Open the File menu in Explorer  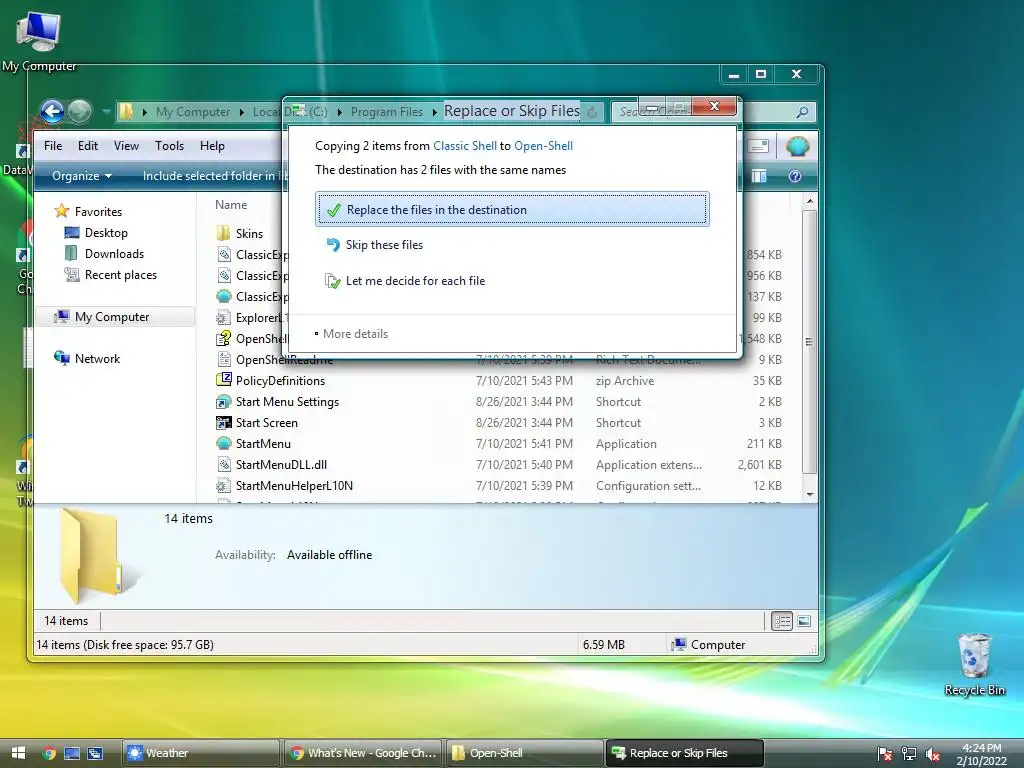53,146
